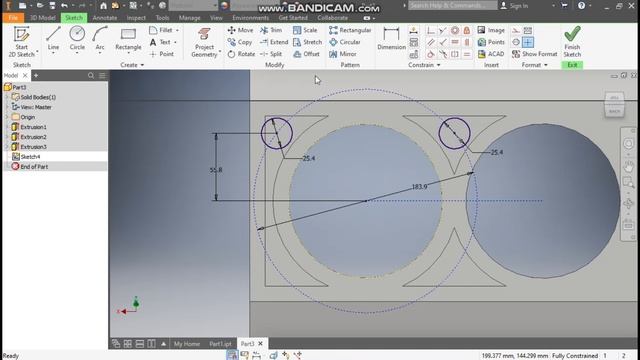640x360 pixels.
Task: Switch to the Annotate tab
Action: click(x=104, y=18)
